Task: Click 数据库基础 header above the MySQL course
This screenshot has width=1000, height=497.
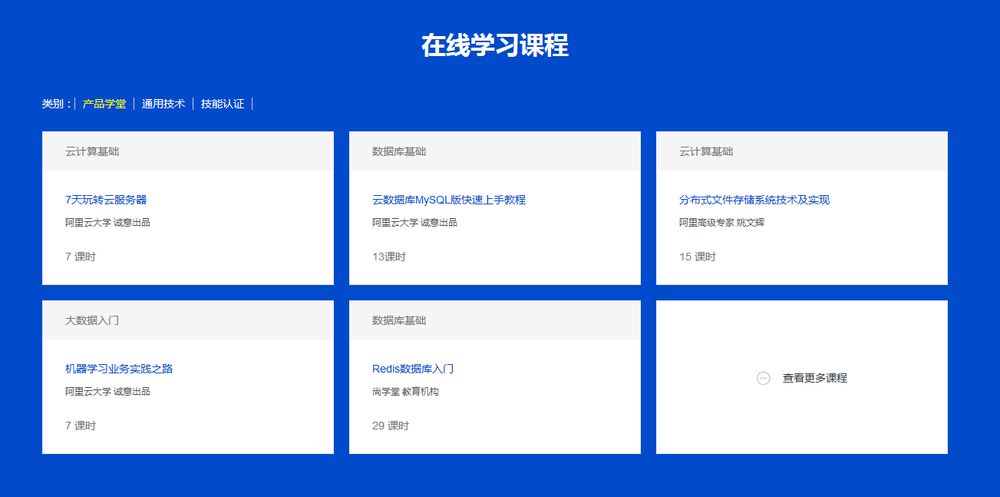Action: coord(399,151)
